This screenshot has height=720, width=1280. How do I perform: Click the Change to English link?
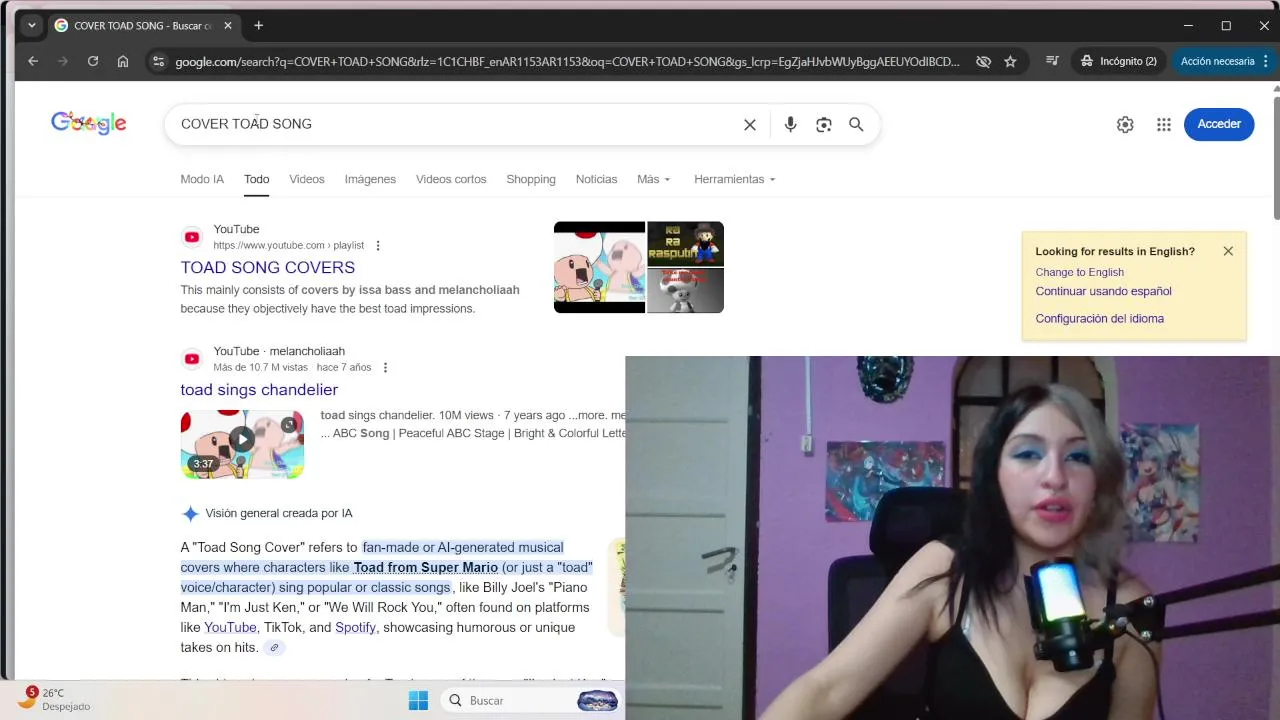tap(1080, 272)
